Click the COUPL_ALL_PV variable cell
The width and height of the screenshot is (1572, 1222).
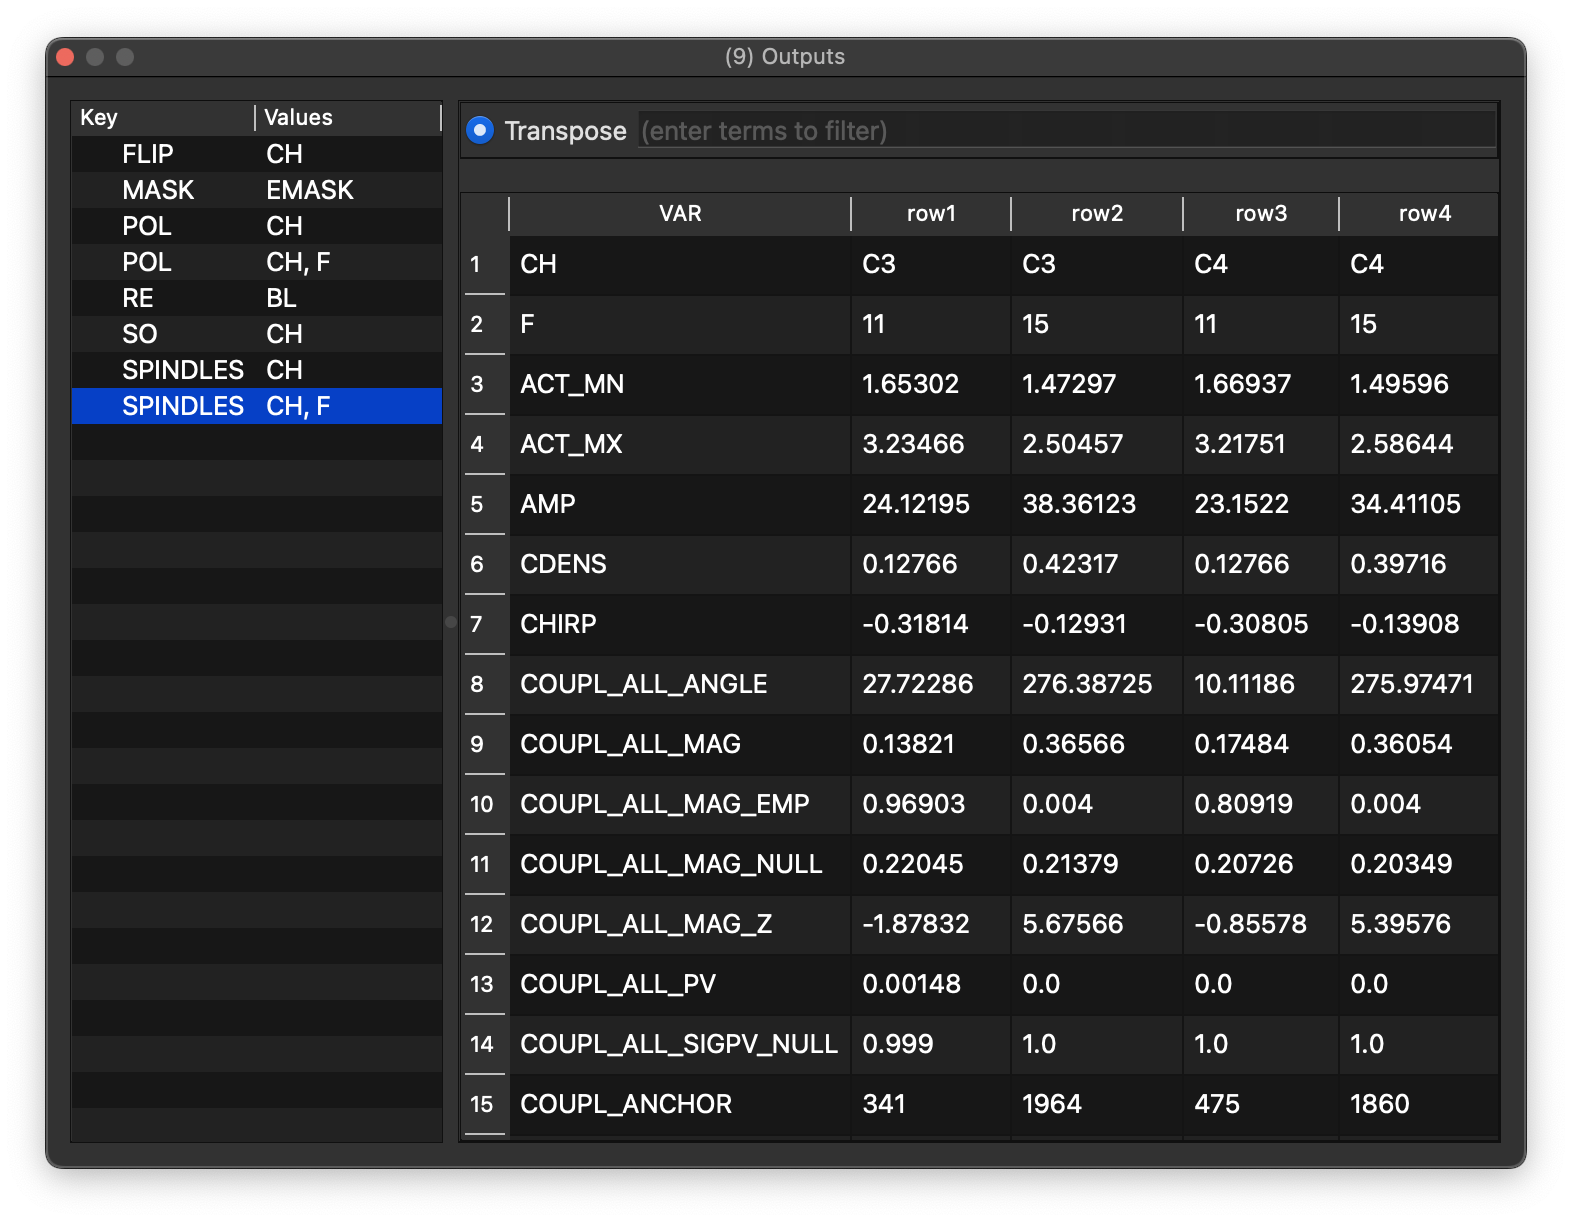680,985
